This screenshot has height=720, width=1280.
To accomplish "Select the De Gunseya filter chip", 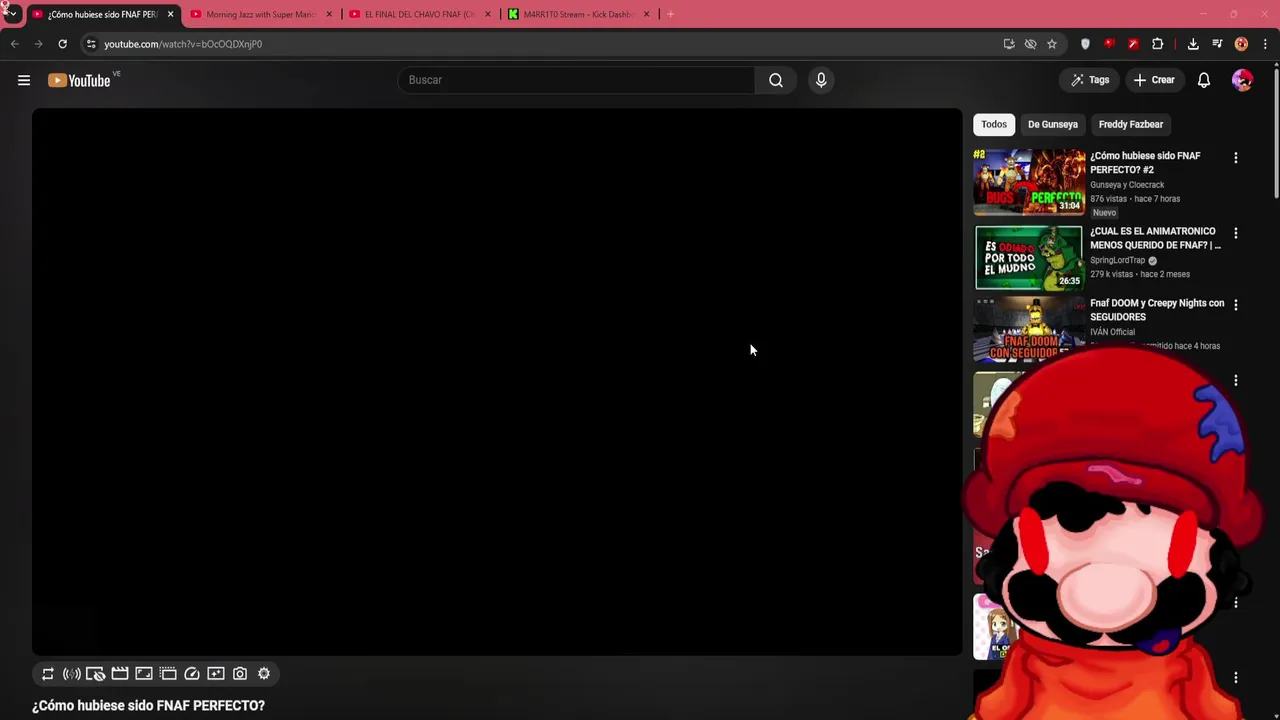I will point(1053,124).
